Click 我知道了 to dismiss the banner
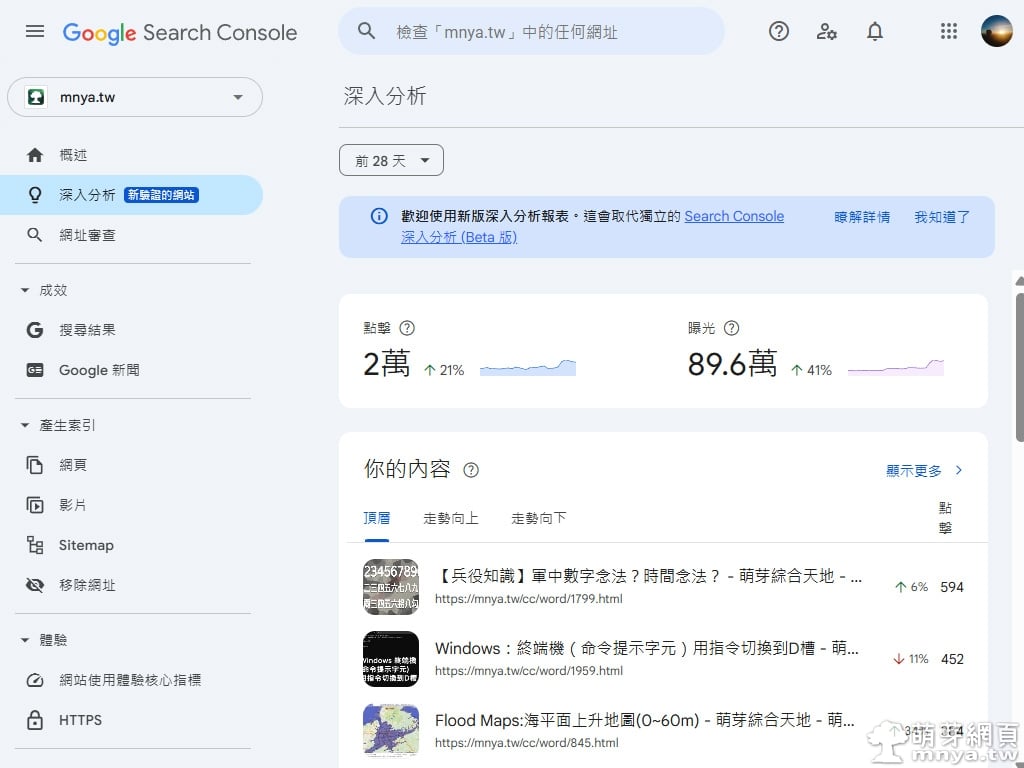 tap(942, 217)
